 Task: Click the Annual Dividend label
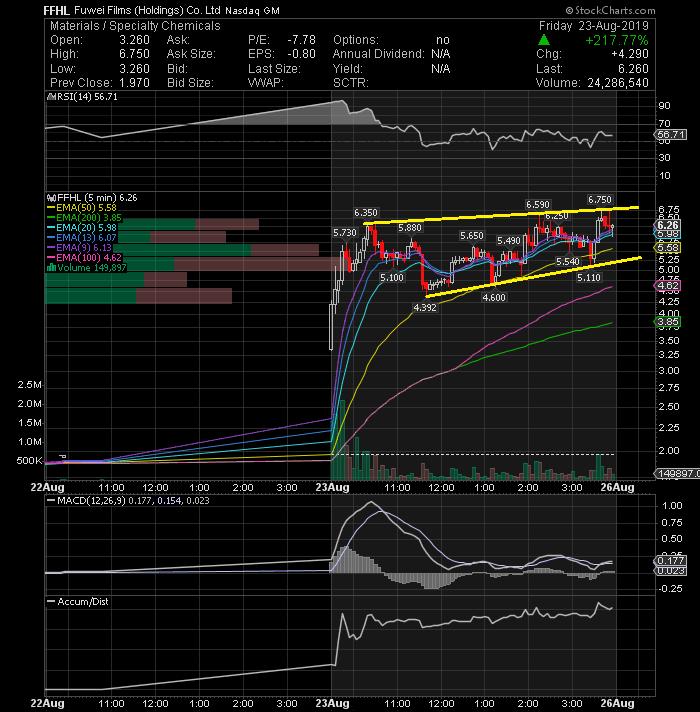[x=379, y=54]
